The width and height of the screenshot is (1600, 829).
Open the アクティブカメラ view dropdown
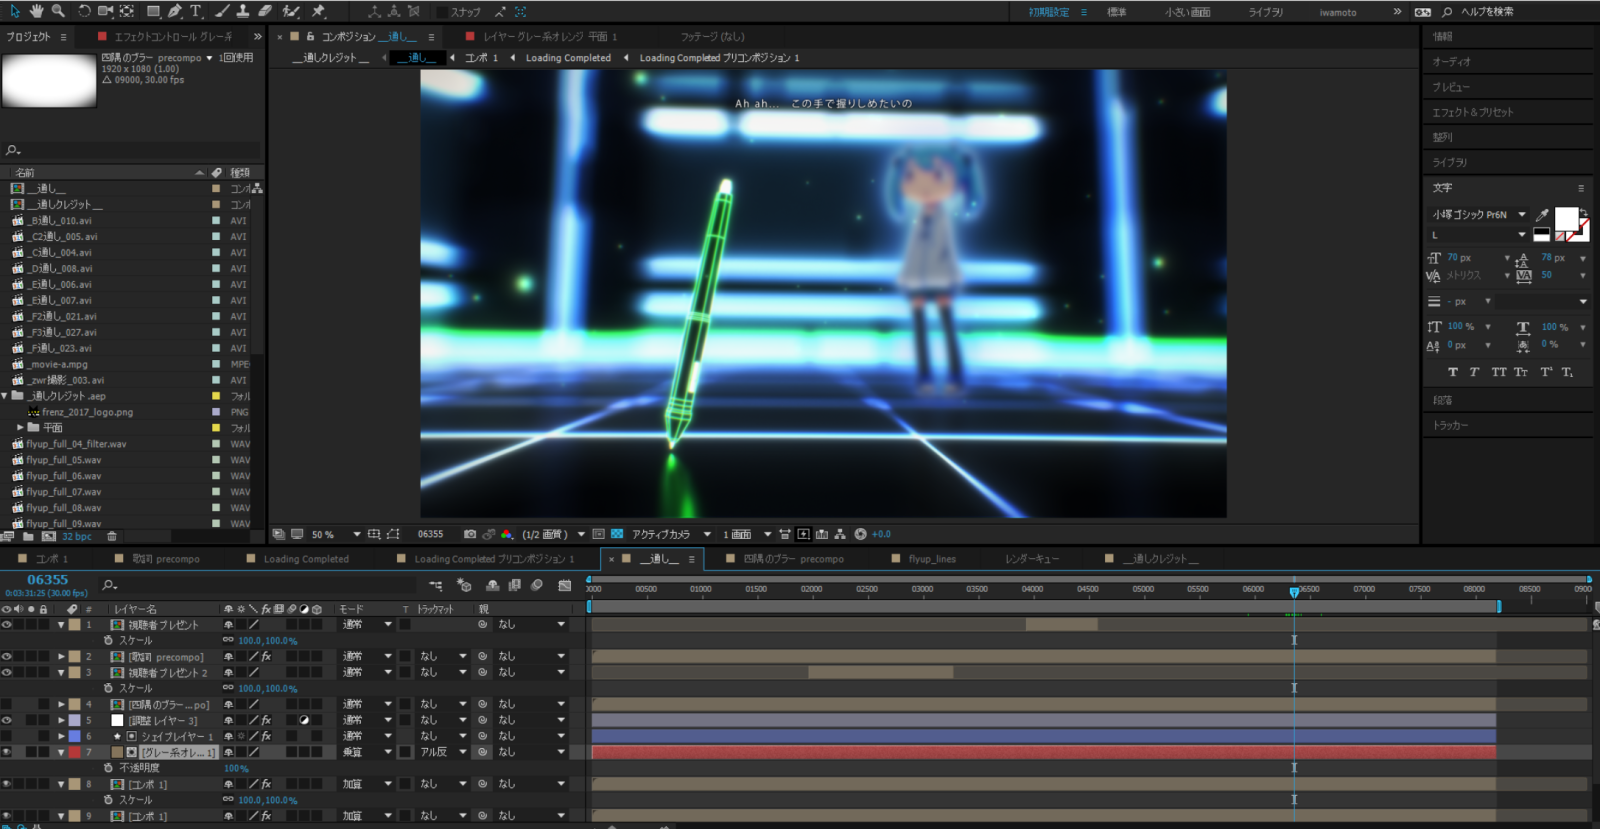click(671, 534)
